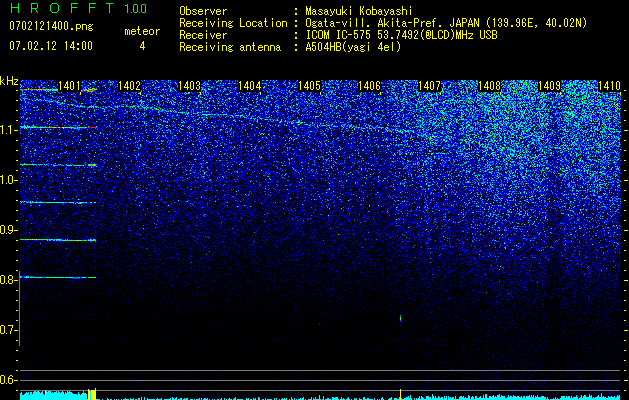Click the 1404 time marker
Viewport: 629px width, 400px height.
point(250,85)
